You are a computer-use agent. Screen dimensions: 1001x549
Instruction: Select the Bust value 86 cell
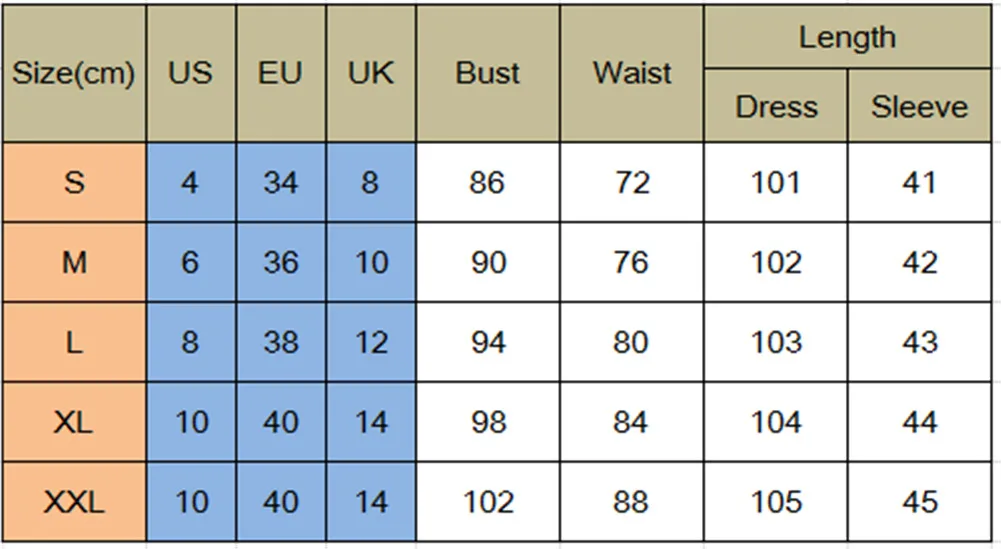(x=488, y=182)
